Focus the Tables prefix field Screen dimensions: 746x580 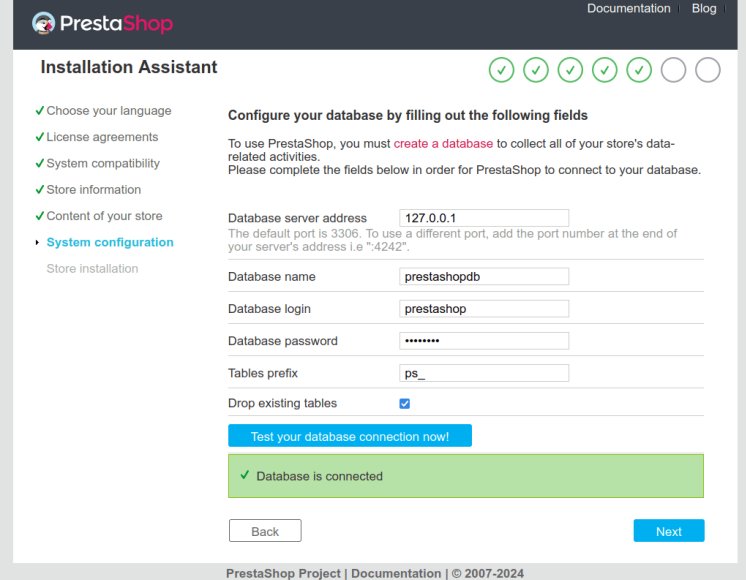tap(484, 373)
